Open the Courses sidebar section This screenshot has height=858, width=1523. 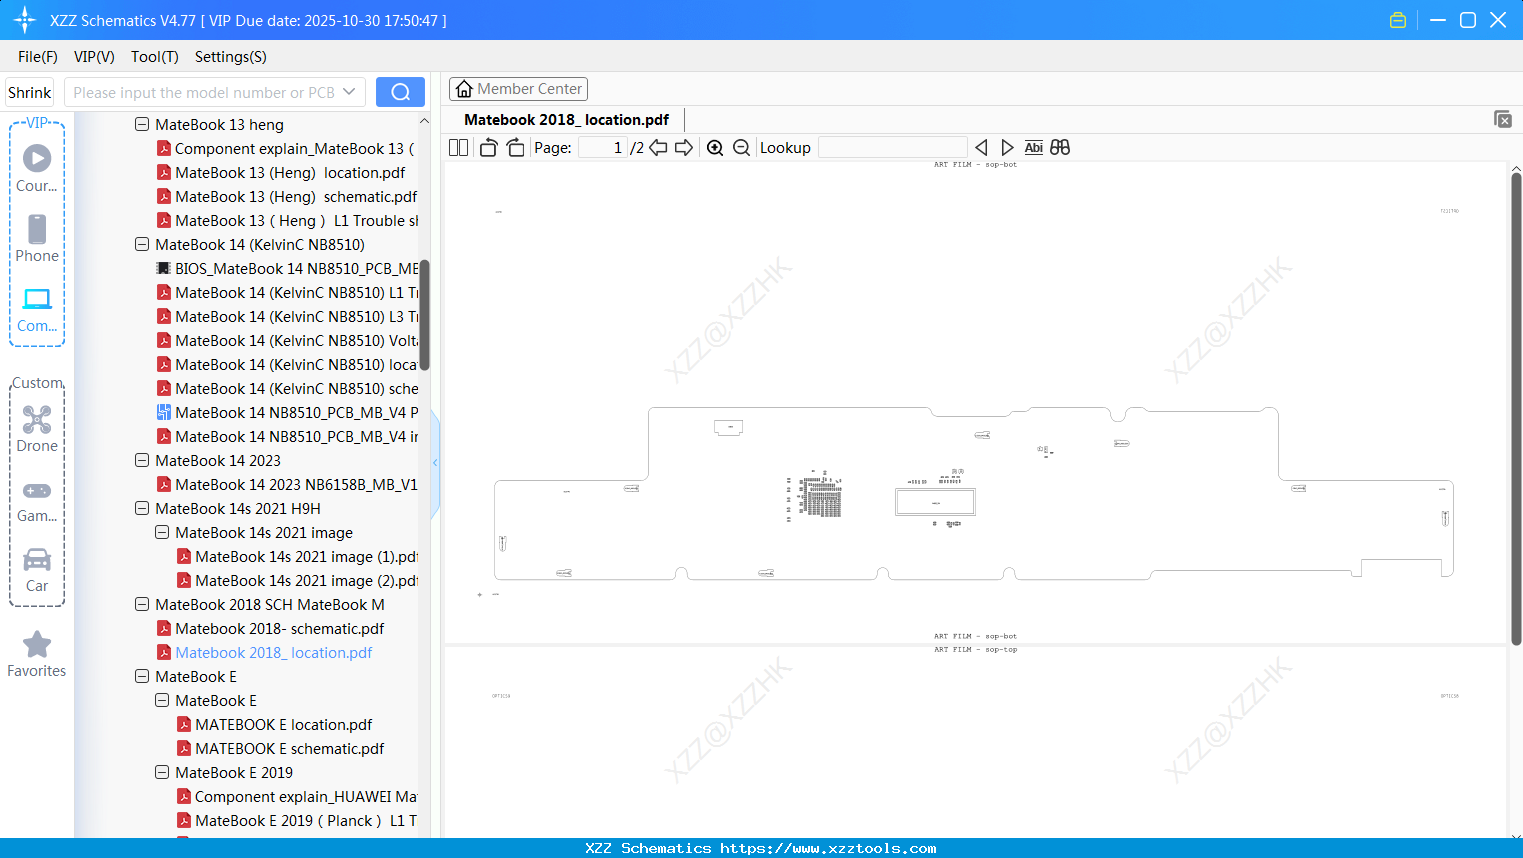(37, 169)
